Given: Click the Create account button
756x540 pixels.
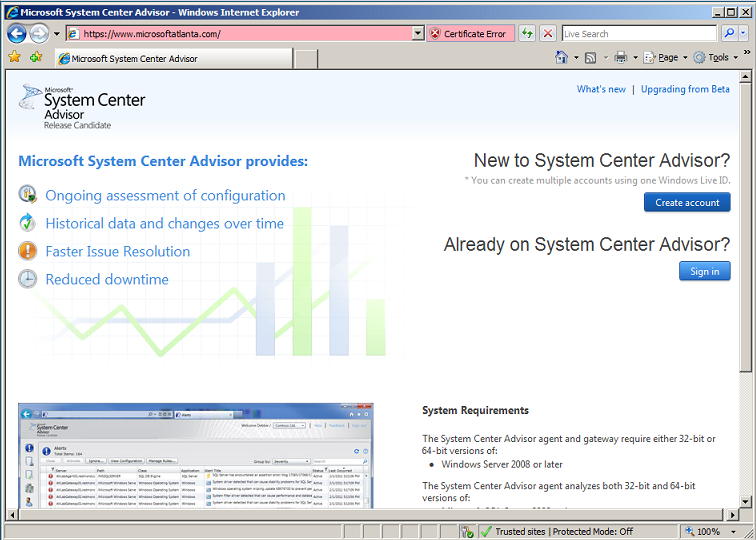Looking at the screenshot, I should click(x=687, y=202).
